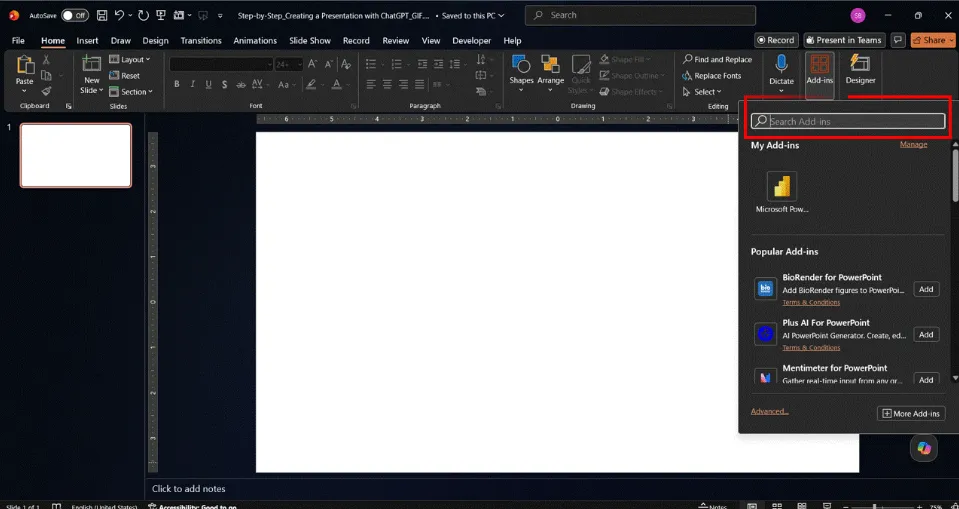Expand the Layout dropdown
The height and width of the screenshot is (509, 959).
130,59
